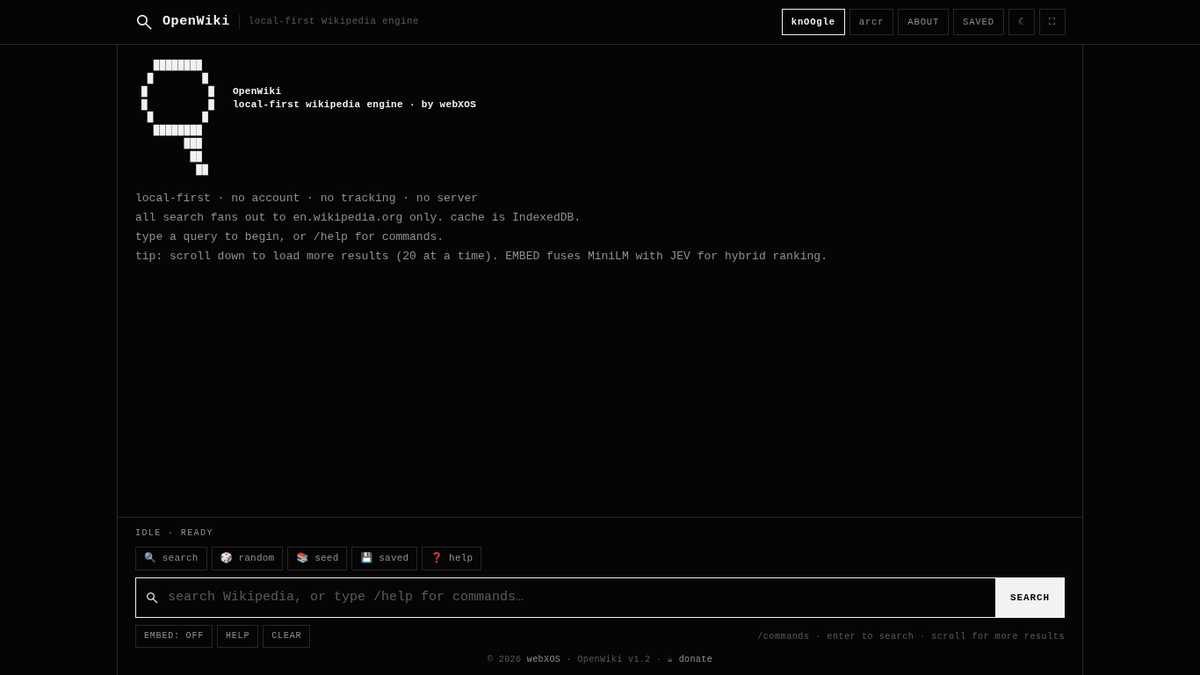The width and height of the screenshot is (1200, 675).
Task: Open the webXOS footer link
Action: pyautogui.click(x=543, y=660)
